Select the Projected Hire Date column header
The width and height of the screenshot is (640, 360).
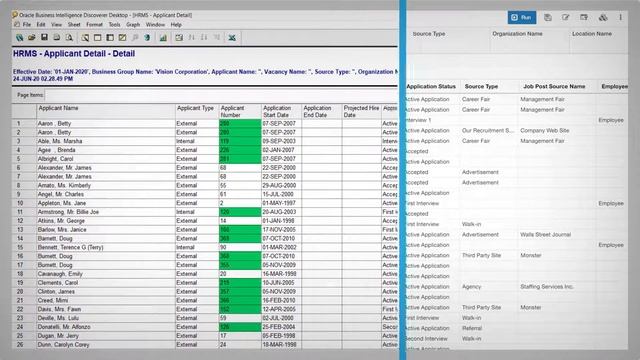coord(361,111)
